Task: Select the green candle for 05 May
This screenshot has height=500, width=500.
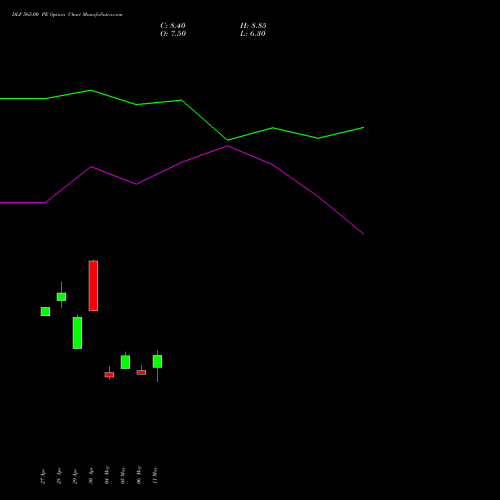Action: [x=125, y=362]
